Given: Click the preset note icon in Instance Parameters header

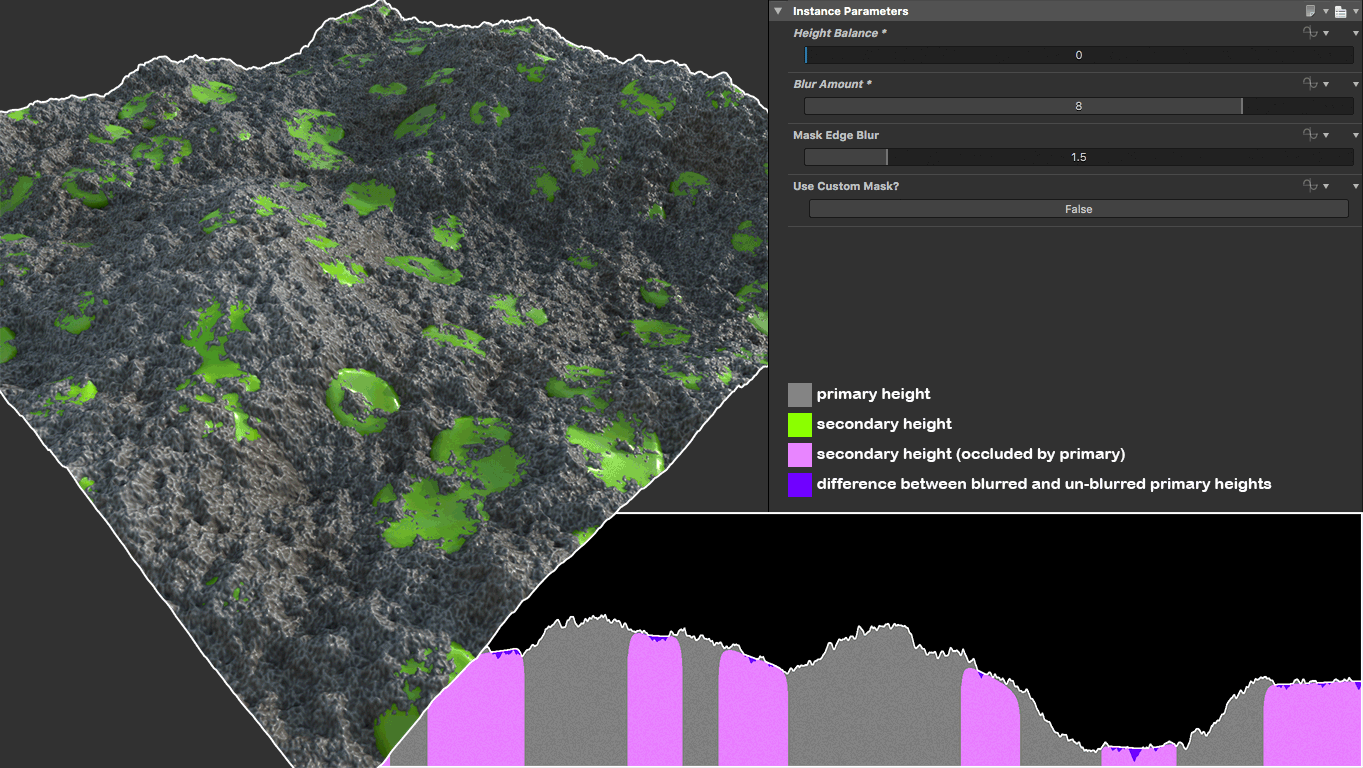Looking at the screenshot, I should (1310, 11).
